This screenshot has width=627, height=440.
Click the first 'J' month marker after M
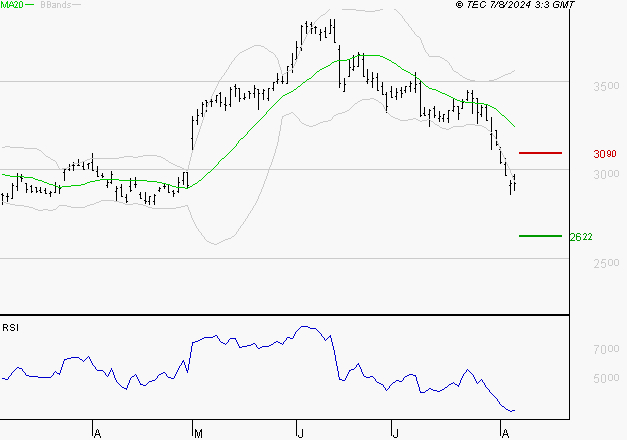coord(300,434)
